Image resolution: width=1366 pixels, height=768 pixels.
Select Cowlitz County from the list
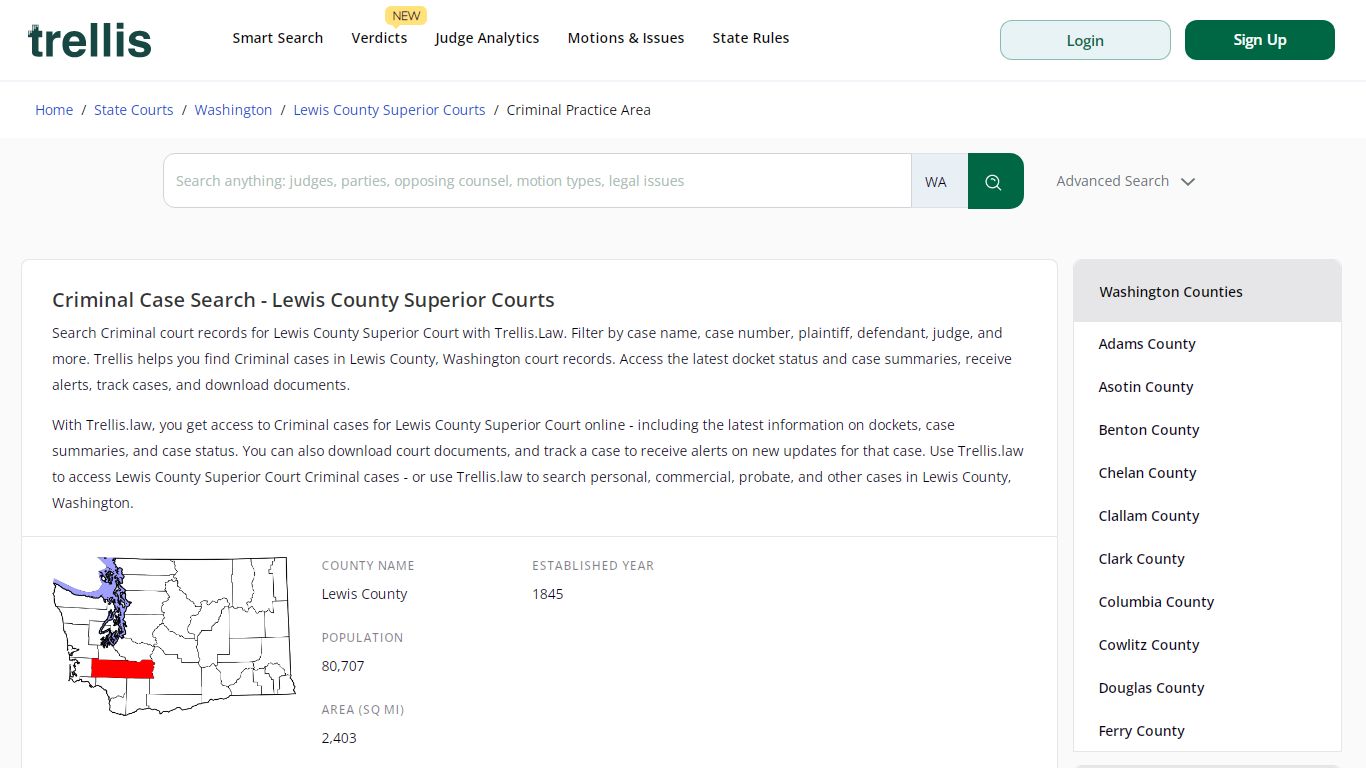1149,645
